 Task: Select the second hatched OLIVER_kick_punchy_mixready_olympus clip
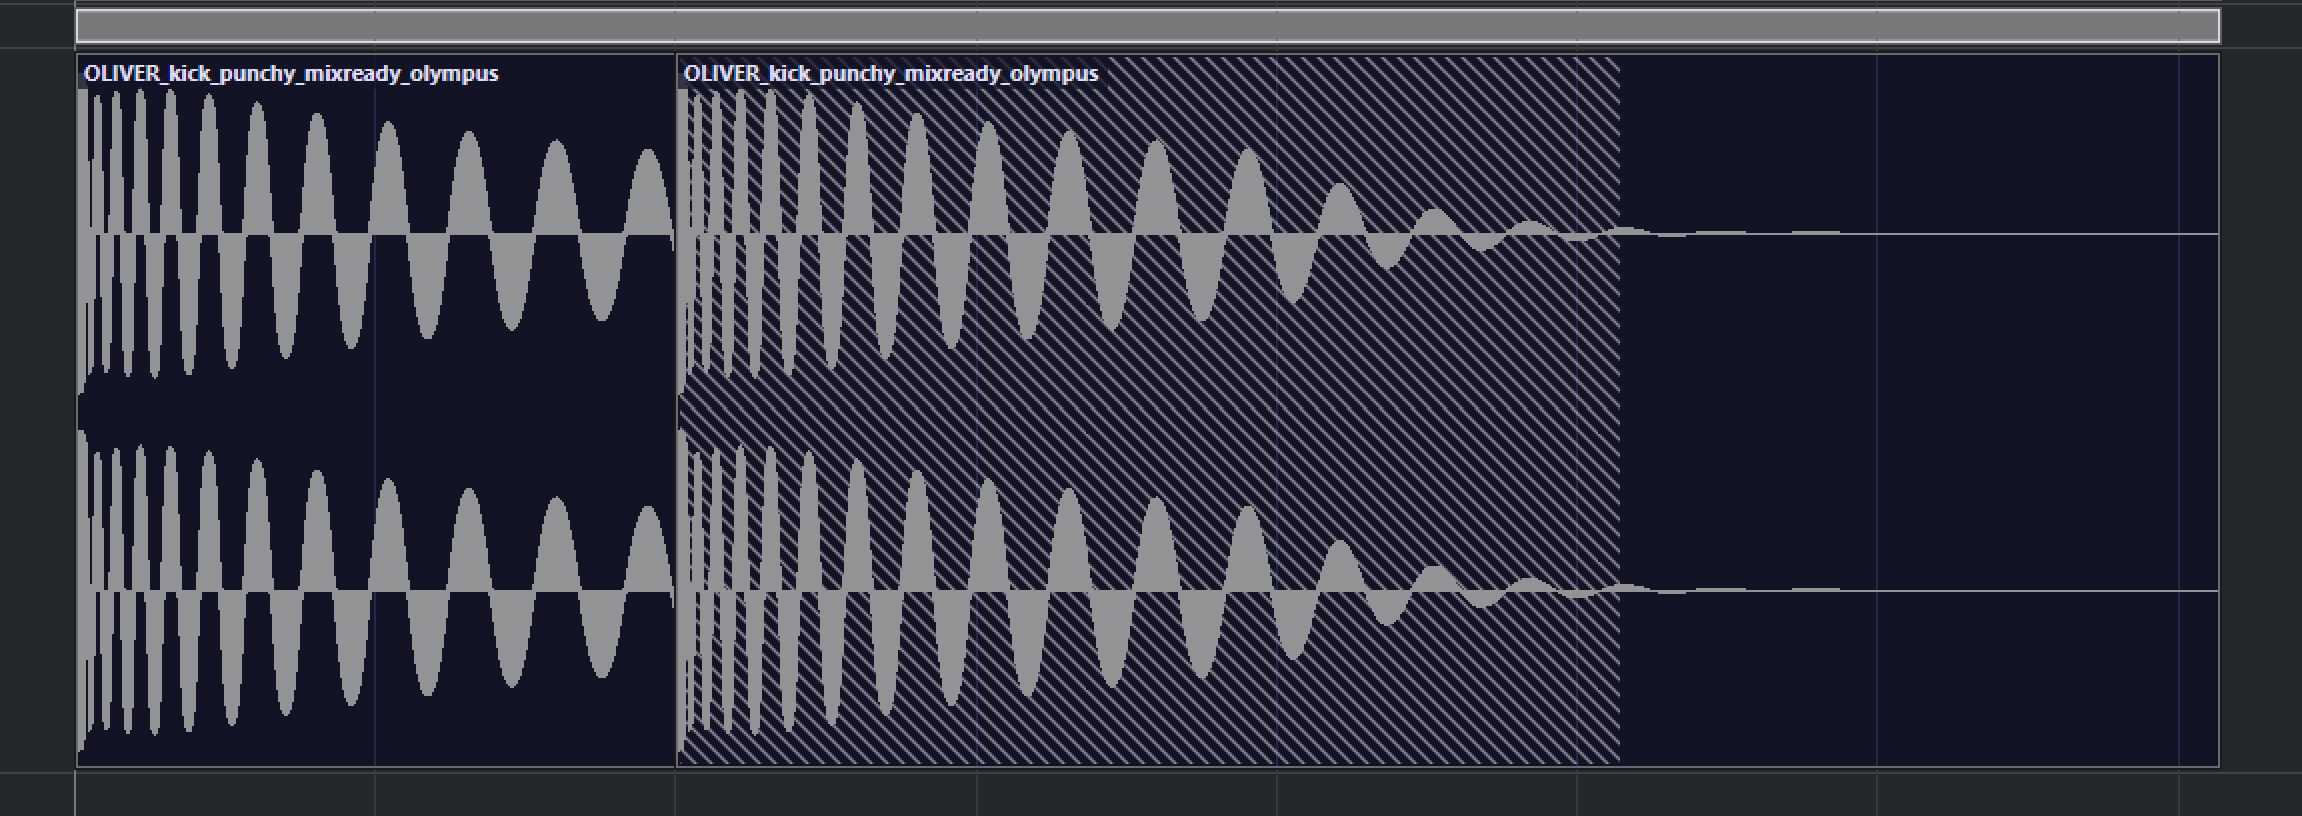1447,410
